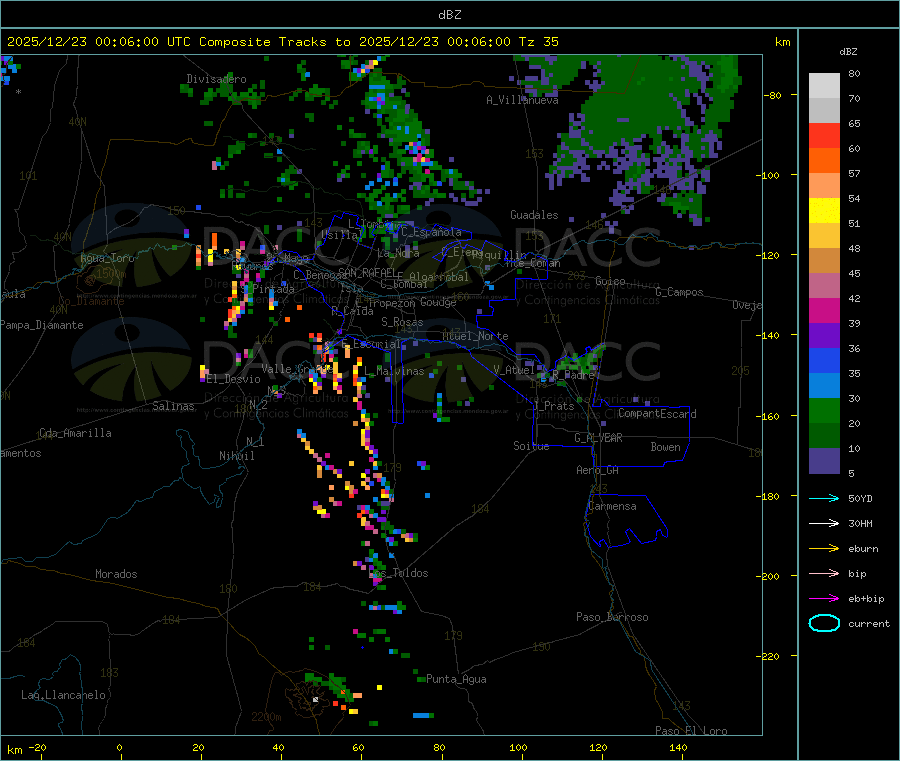Click the Cda_Amarilla location label
The width and height of the screenshot is (900, 761).
76,433
